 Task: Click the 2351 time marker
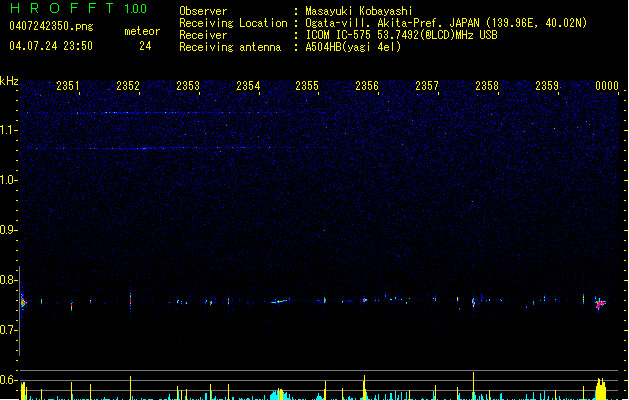(x=68, y=85)
